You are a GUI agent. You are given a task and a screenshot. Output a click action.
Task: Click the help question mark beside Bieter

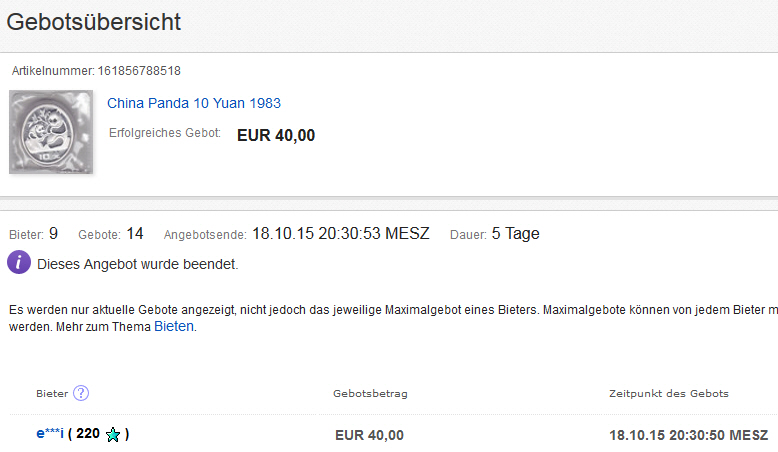click(81, 393)
